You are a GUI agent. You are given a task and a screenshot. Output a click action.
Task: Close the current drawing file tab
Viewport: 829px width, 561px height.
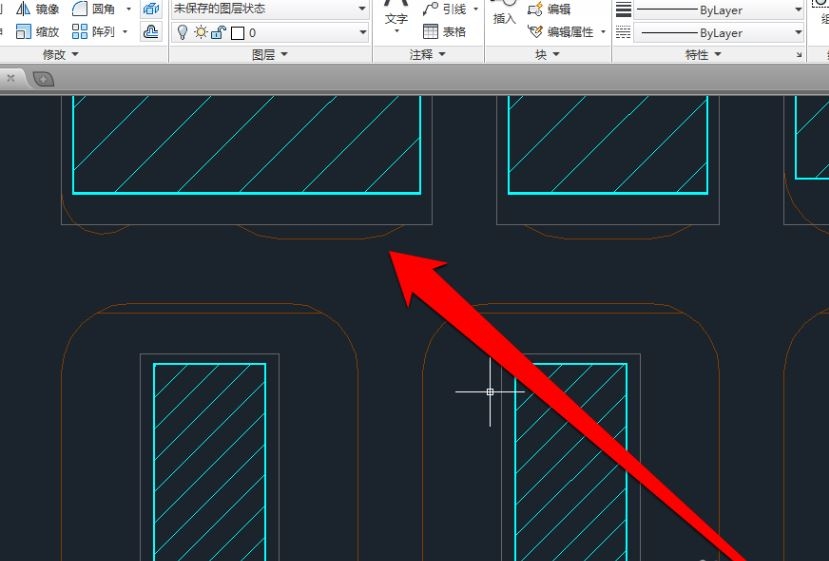click(11, 78)
